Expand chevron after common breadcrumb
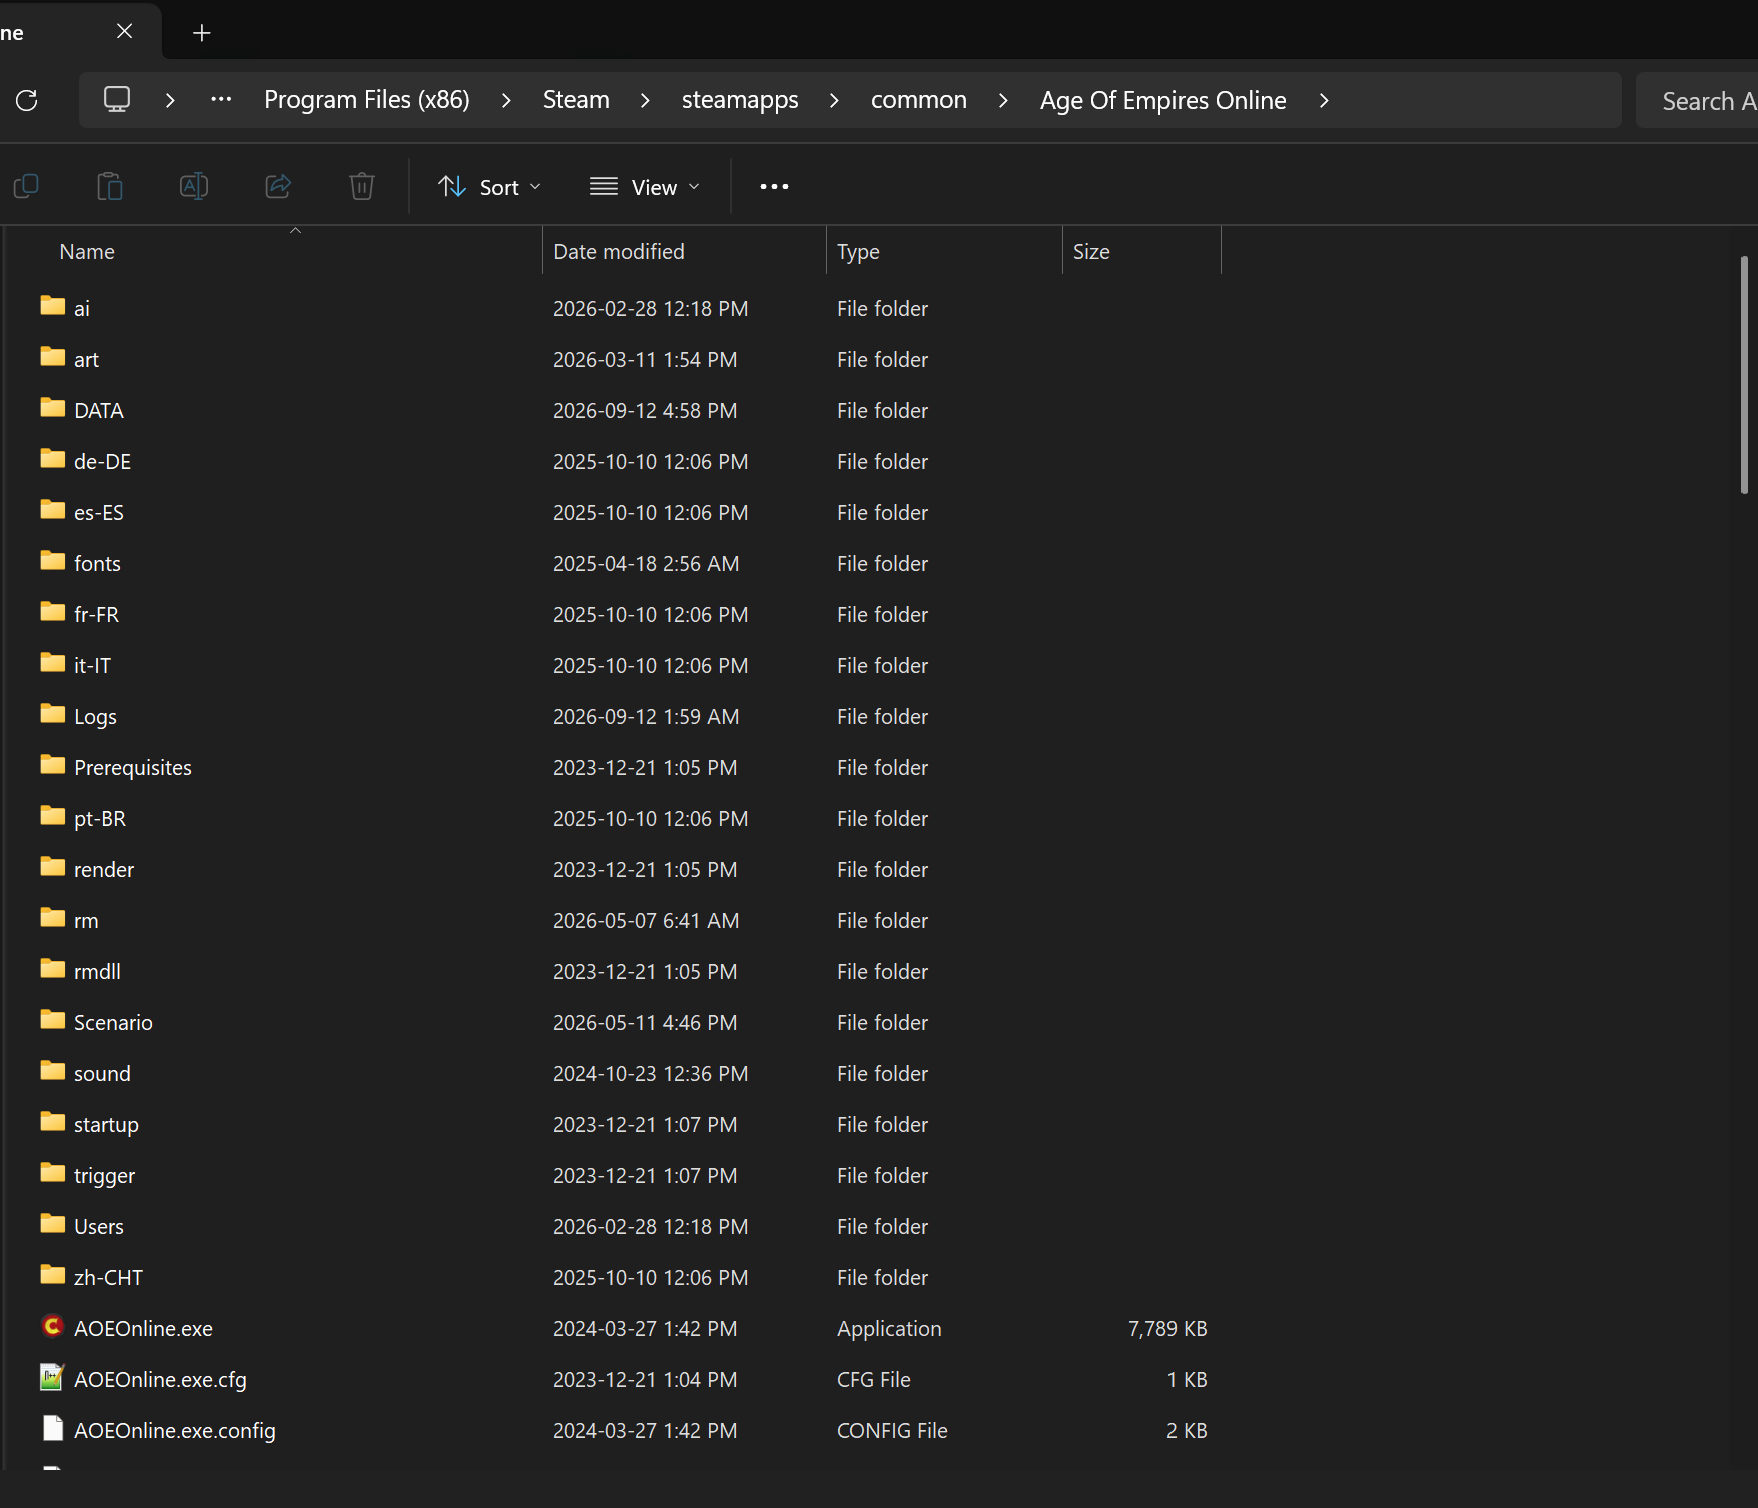This screenshot has height=1508, width=1758. click(x=1003, y=100)
